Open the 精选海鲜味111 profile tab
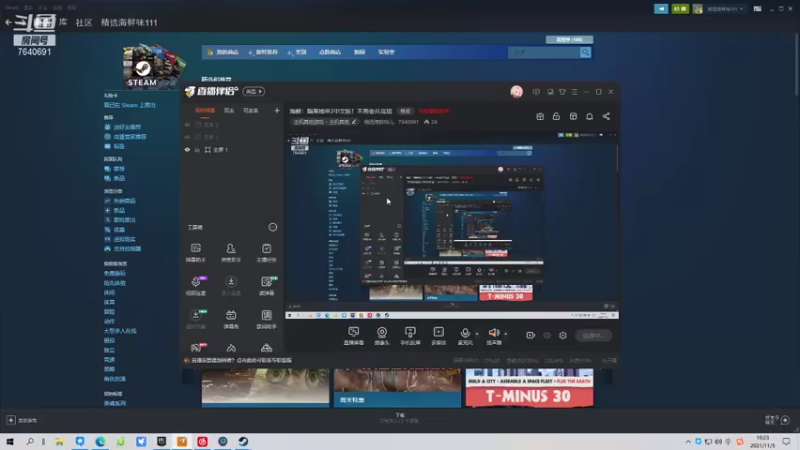800x450 pixels. click(x=129, y=22)
